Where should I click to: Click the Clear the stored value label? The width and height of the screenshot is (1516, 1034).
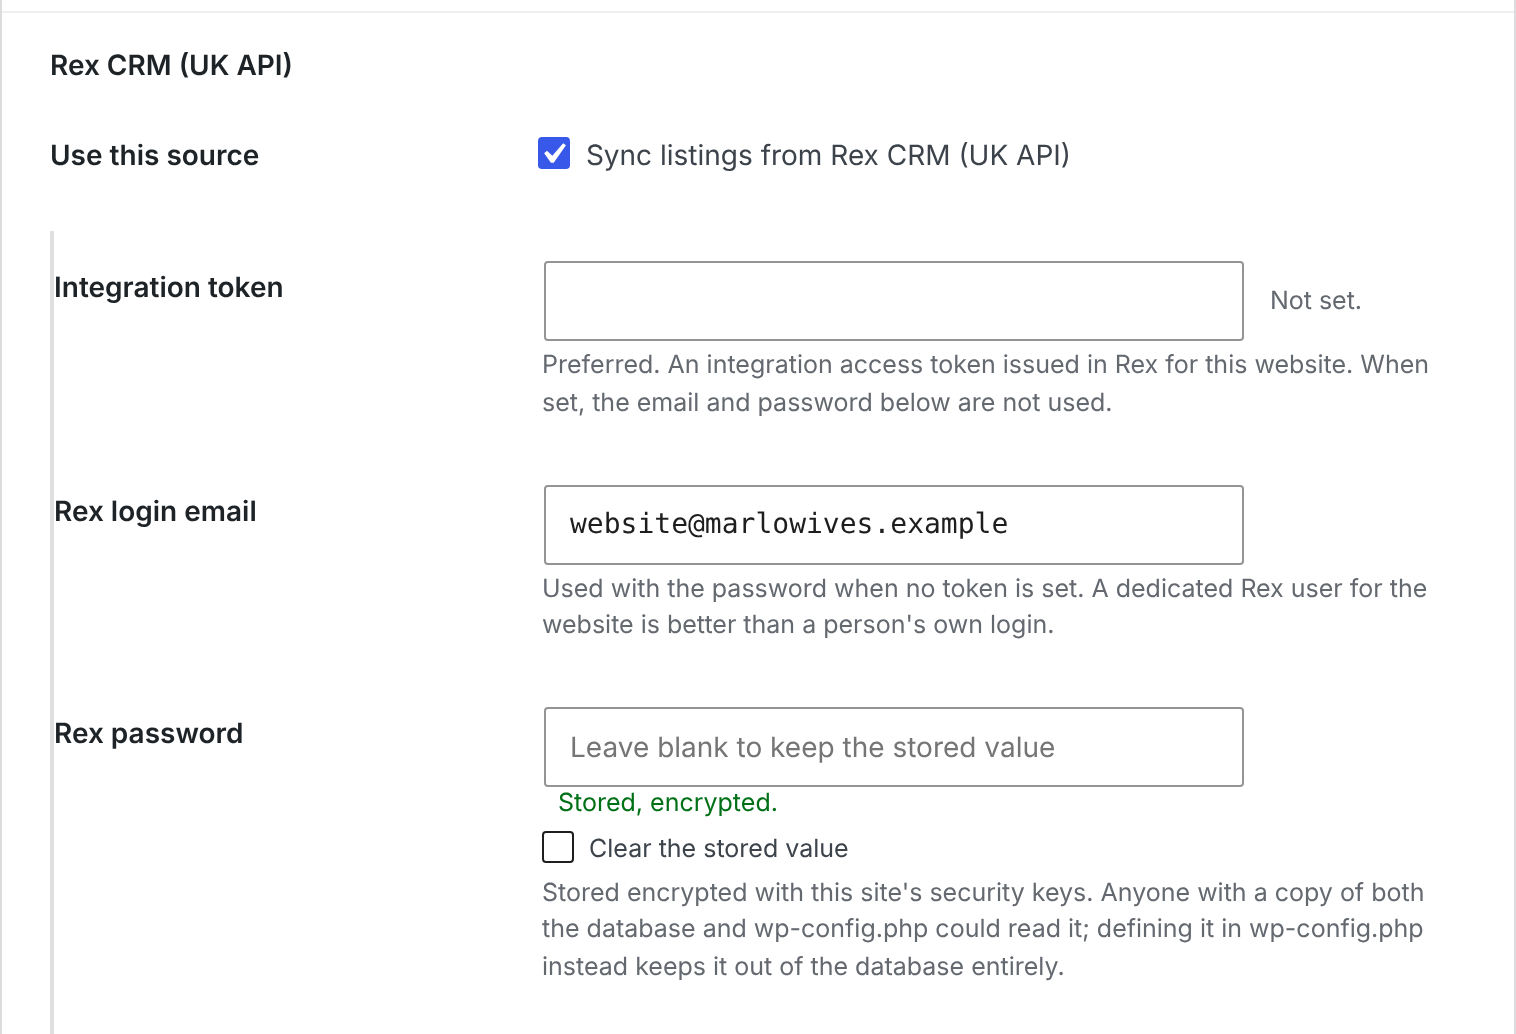click(718, 848)
